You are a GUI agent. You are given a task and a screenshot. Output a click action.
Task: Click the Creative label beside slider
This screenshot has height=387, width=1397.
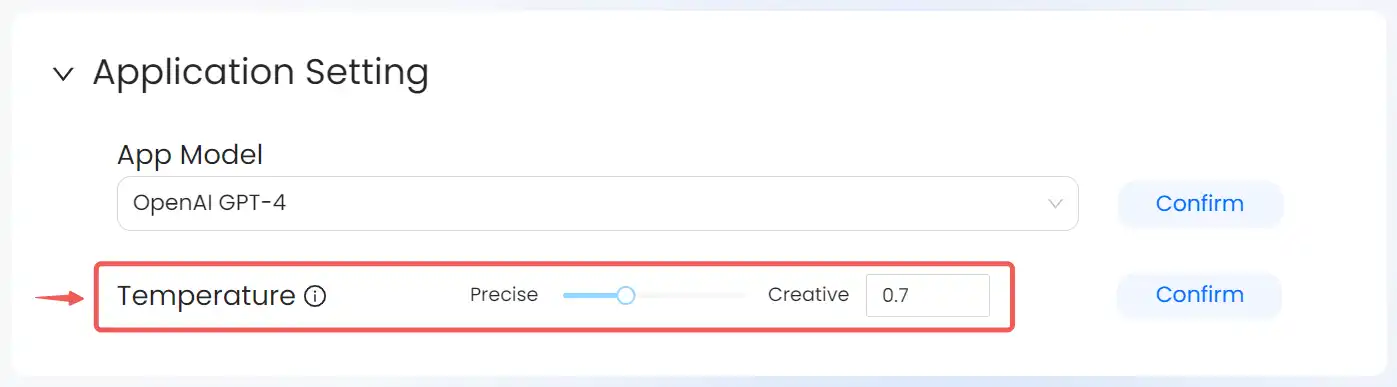pos(808,295)
